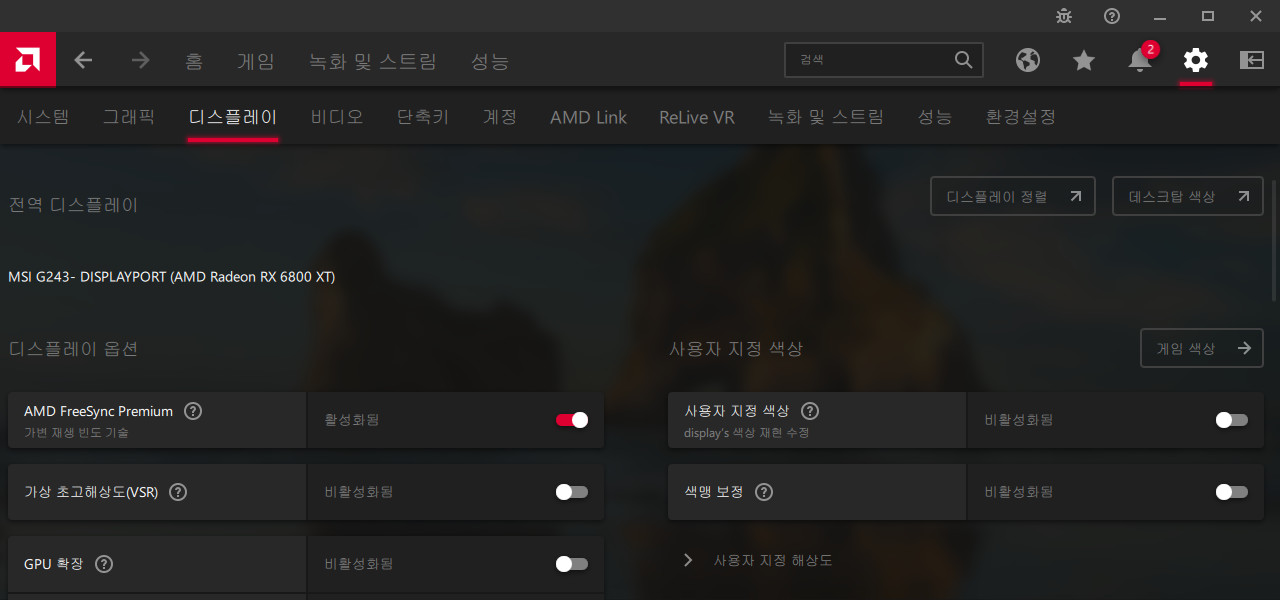The image size is (1280, 600).
Task: Turn on 사용자 지정 색상 toggle
Action: click(x=1232, y=420)
